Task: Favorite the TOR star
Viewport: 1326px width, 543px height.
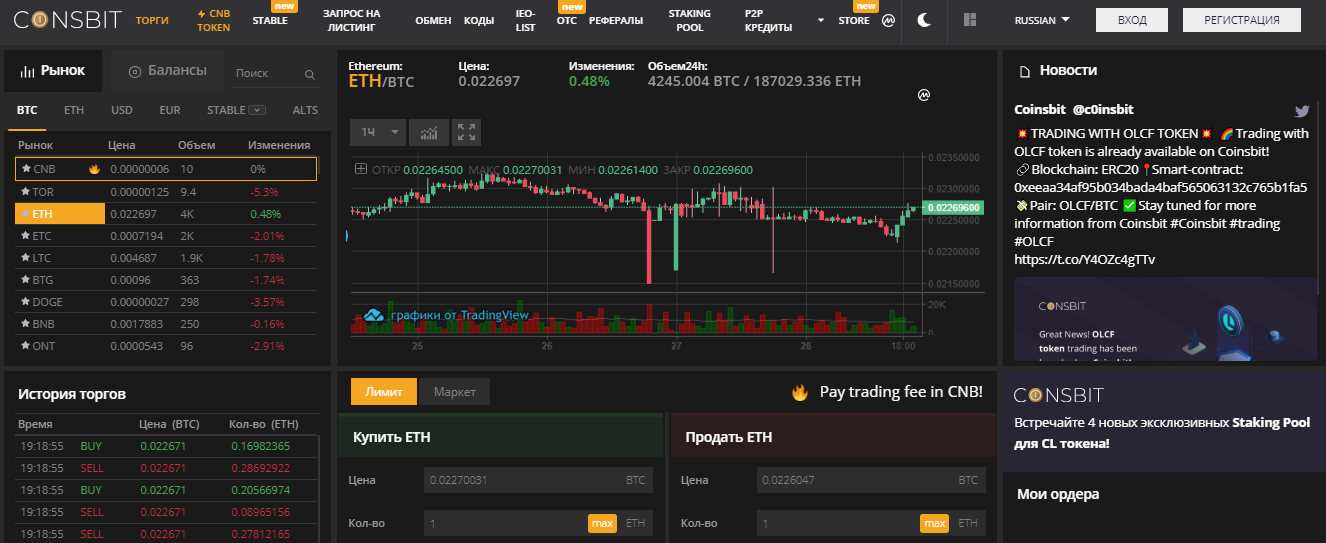Action: [x=26, y=191]
